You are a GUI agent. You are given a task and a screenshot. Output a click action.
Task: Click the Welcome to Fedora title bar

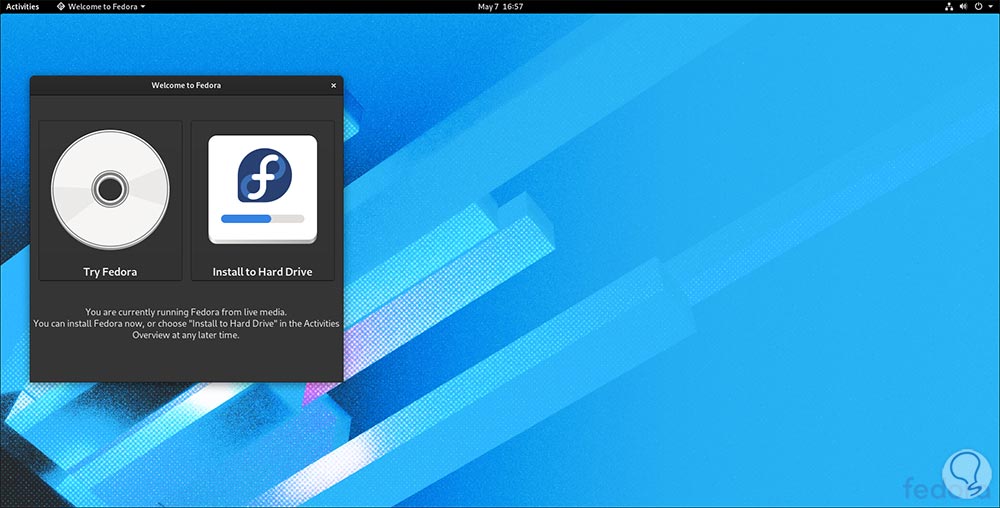(186, 85)
